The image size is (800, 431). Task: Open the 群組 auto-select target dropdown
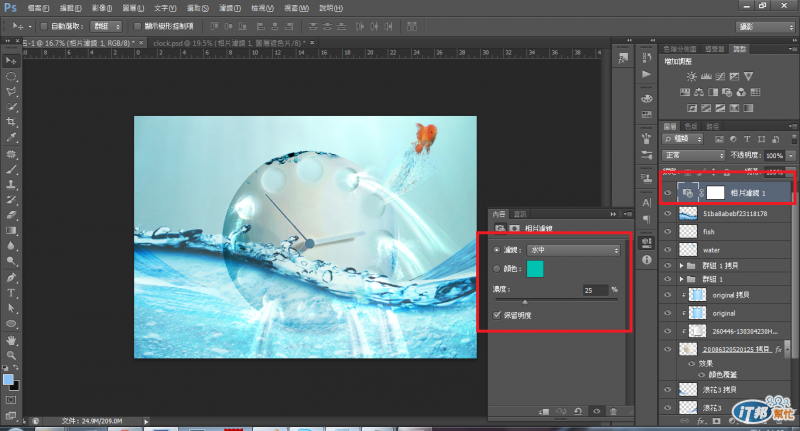coord(106,26)
